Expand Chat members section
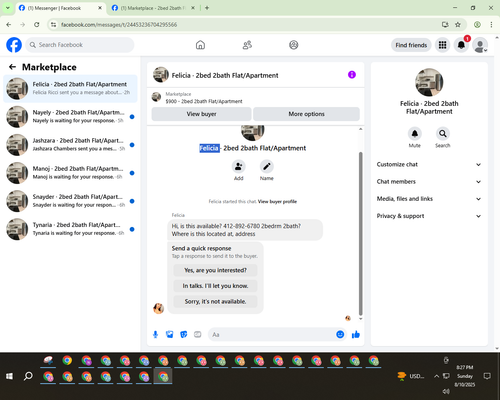Viewport: 500px width, 400px height. pos(429,182)
